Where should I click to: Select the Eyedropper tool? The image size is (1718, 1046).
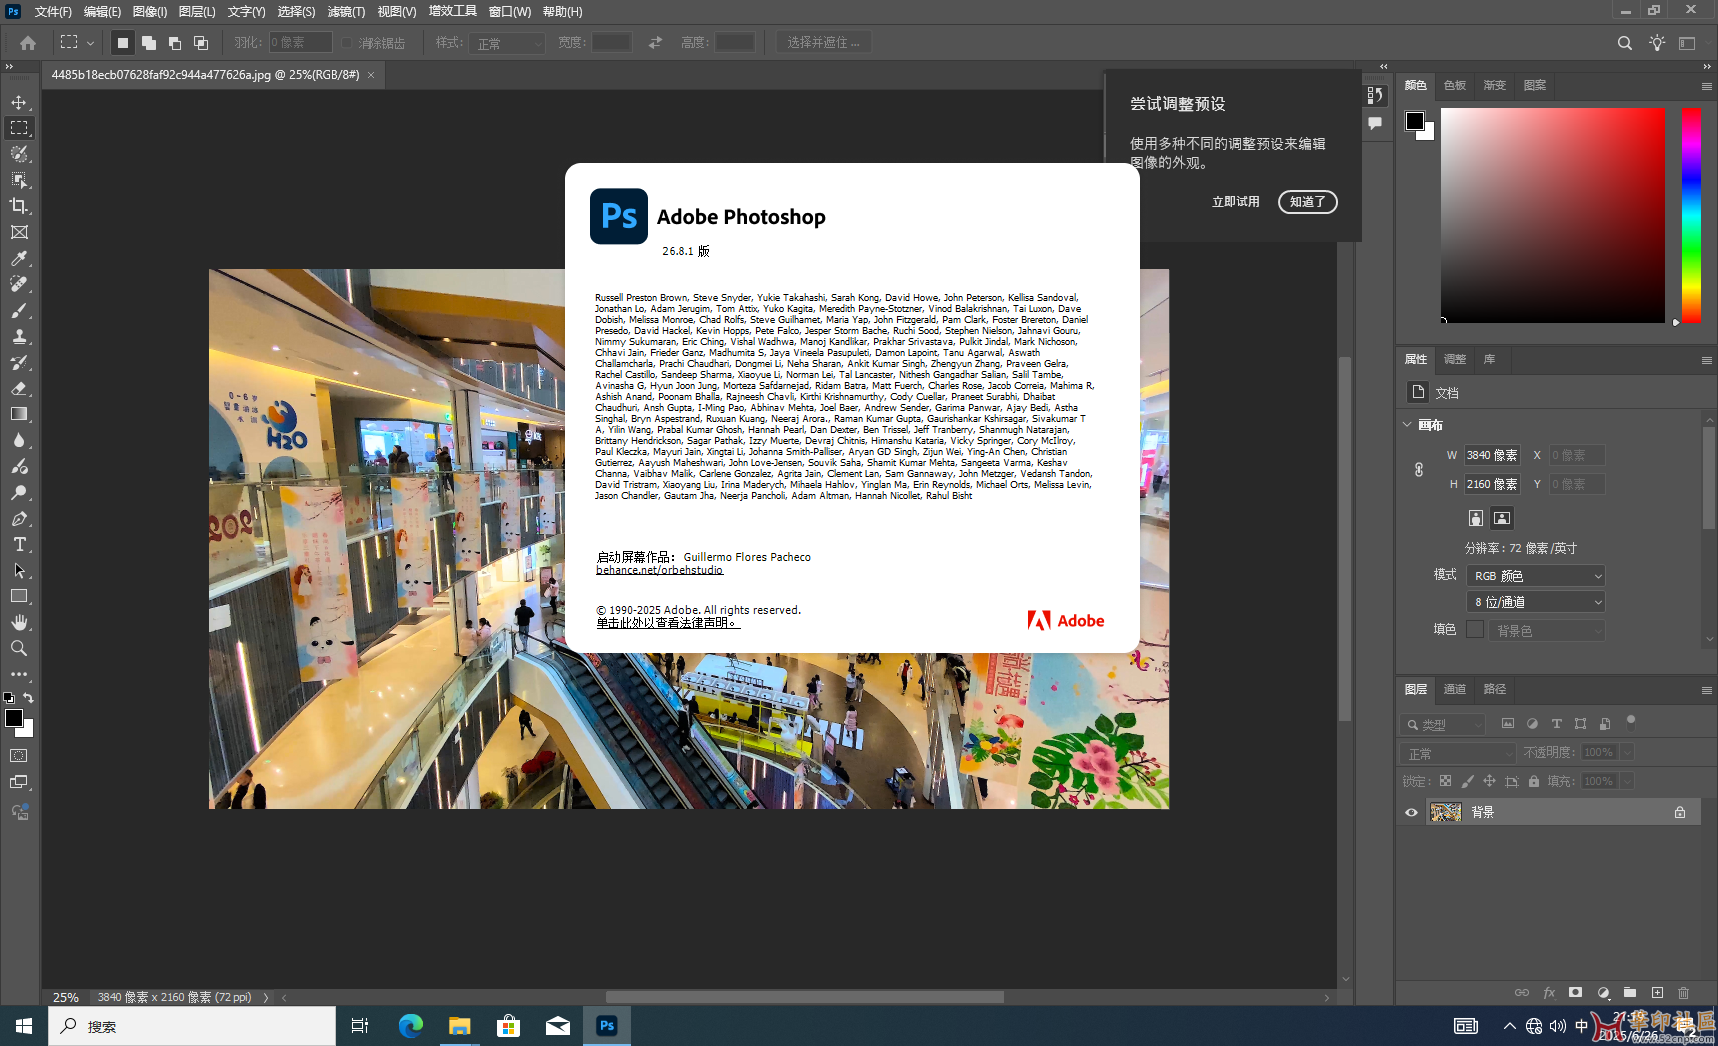pyautogui.click(x=19, y=258)
